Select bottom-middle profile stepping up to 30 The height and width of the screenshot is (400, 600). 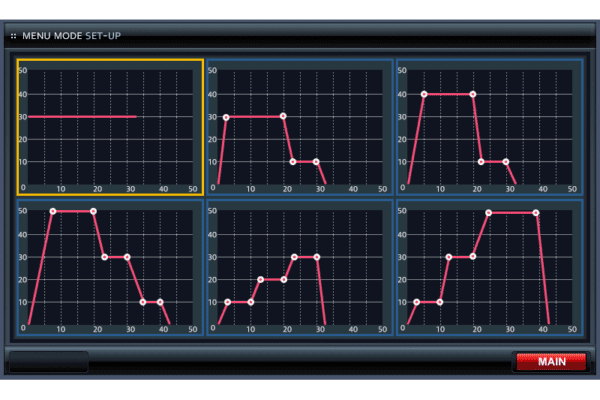(298, 268)
